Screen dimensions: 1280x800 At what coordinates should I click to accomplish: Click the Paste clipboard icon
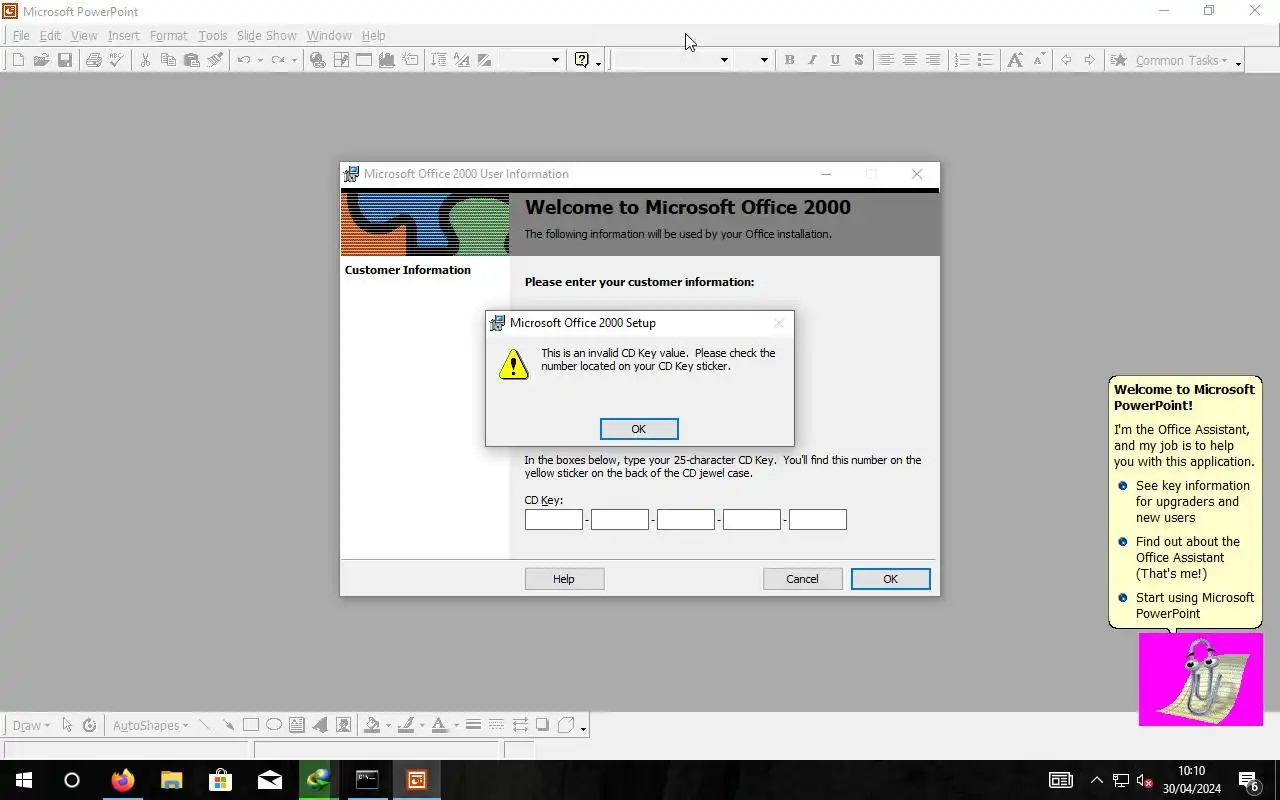(x=191, y=60)
